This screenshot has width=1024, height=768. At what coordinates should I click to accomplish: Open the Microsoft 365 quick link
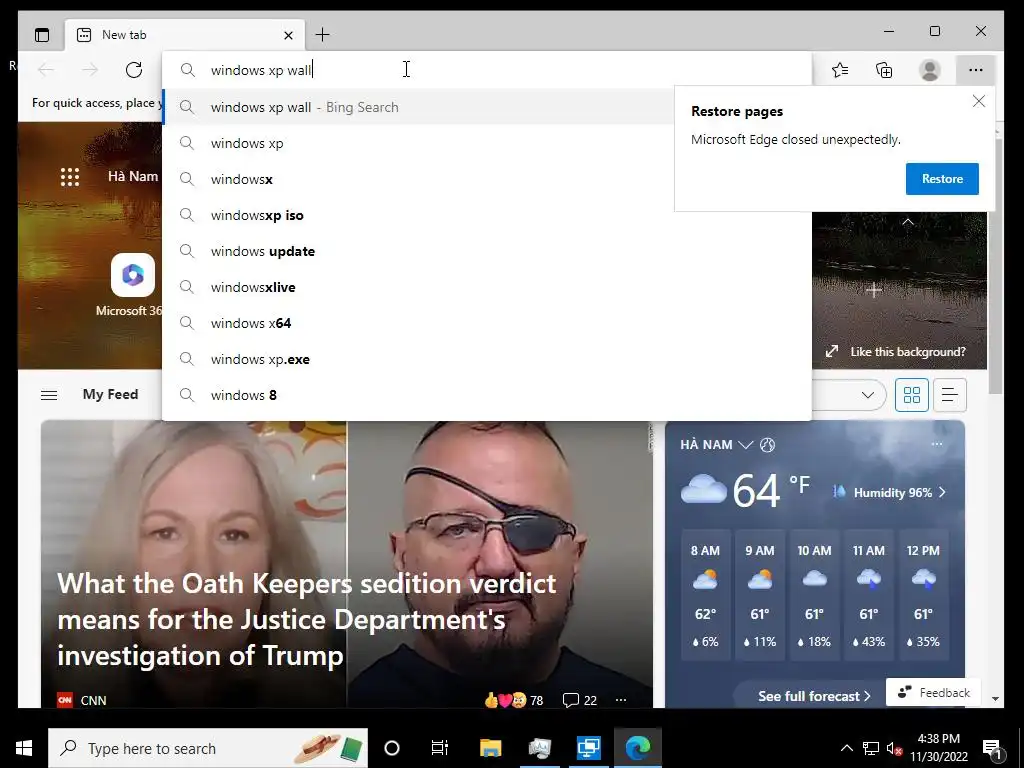click(x=133, y=285)
